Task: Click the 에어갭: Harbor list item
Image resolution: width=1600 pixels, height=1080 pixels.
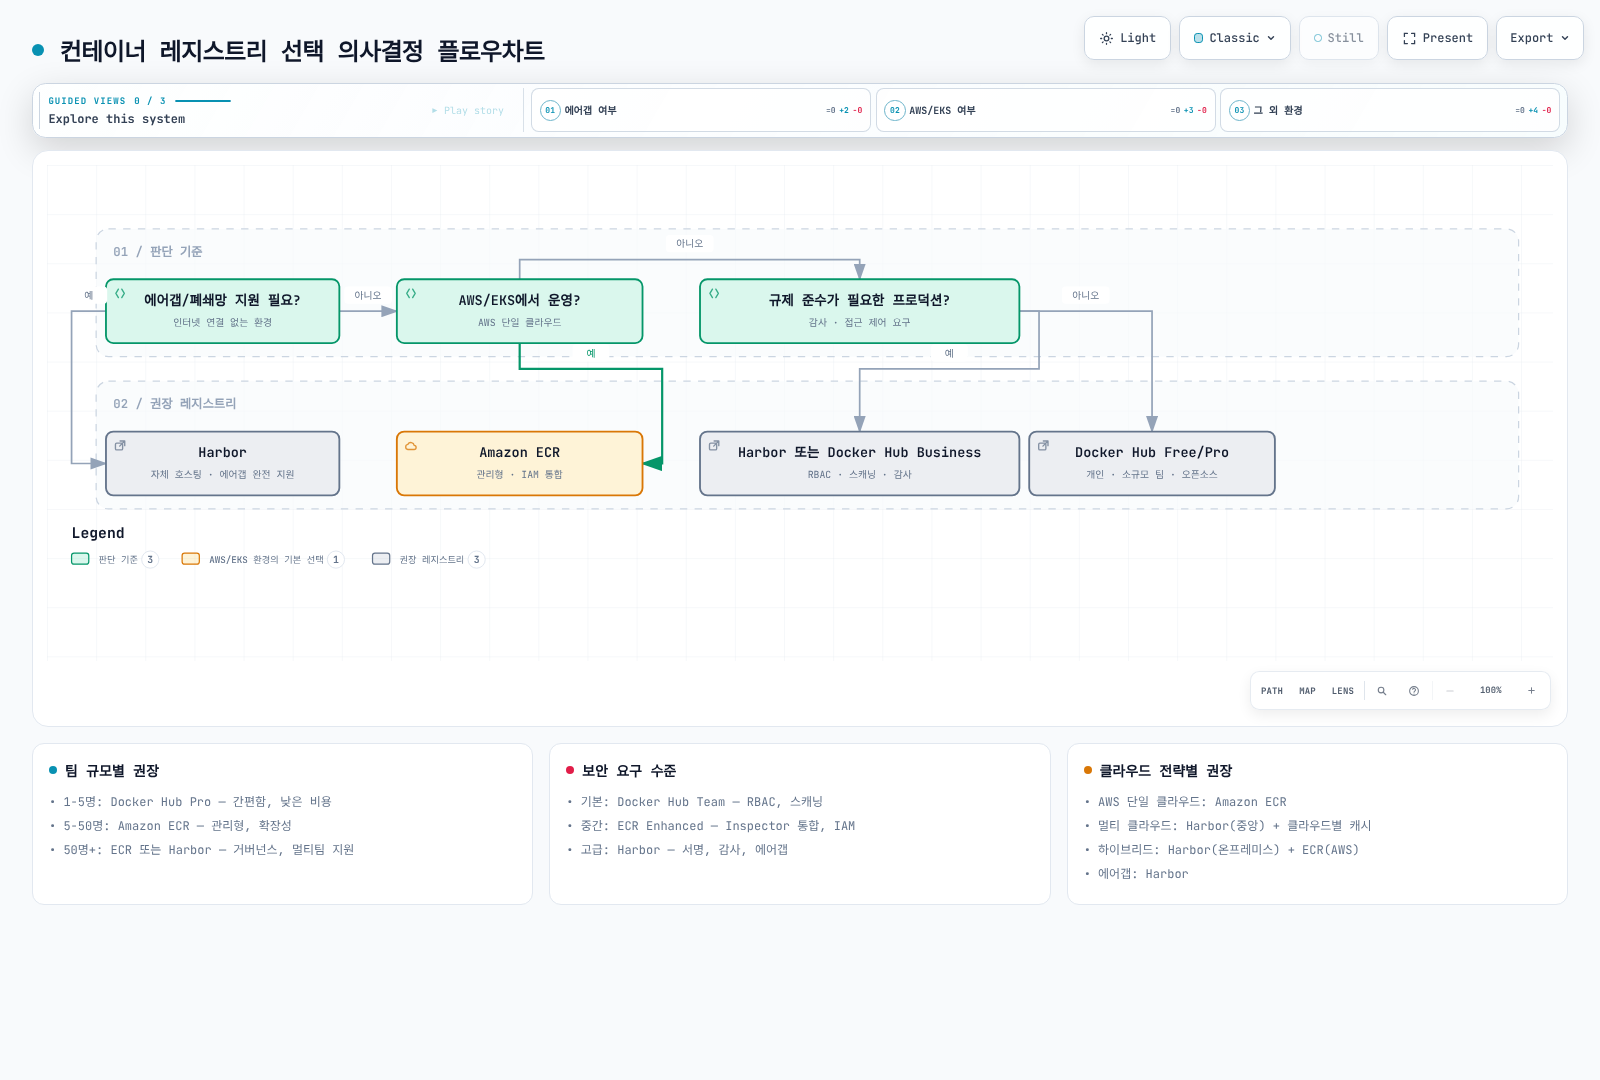Action: tap(1143, 874)
